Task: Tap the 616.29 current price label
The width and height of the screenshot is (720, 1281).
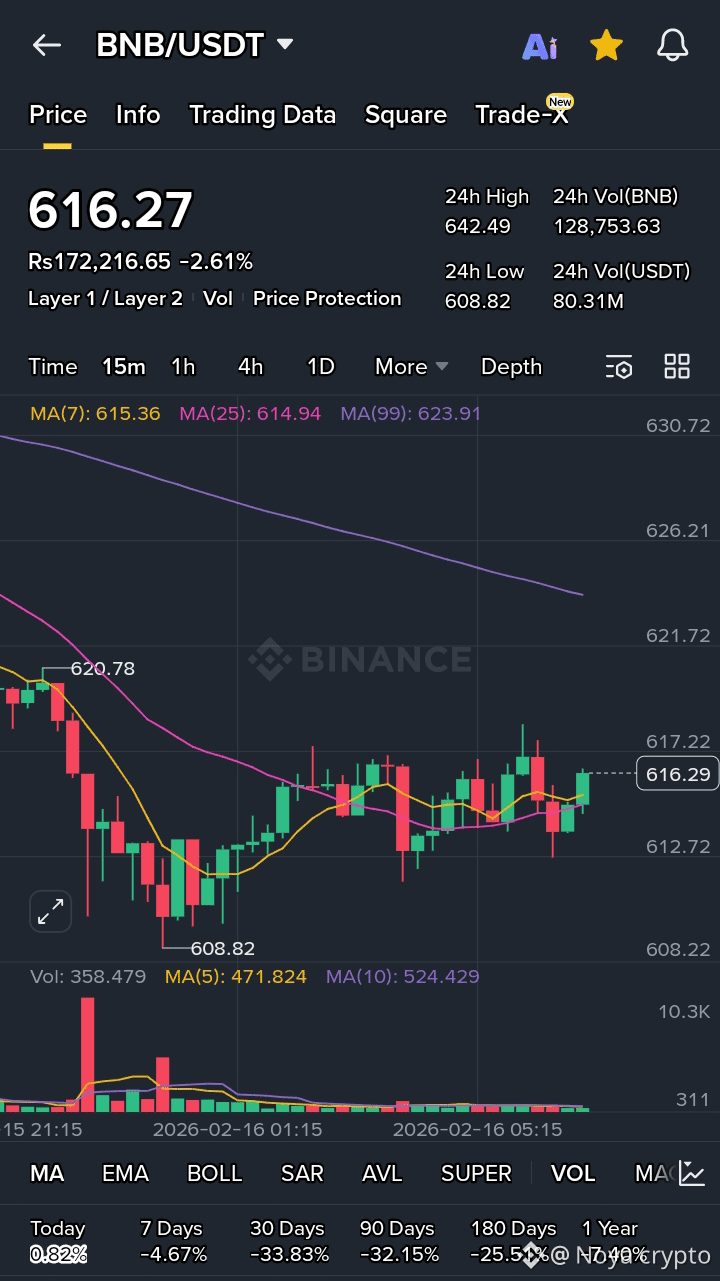Action: click(678, 774)
